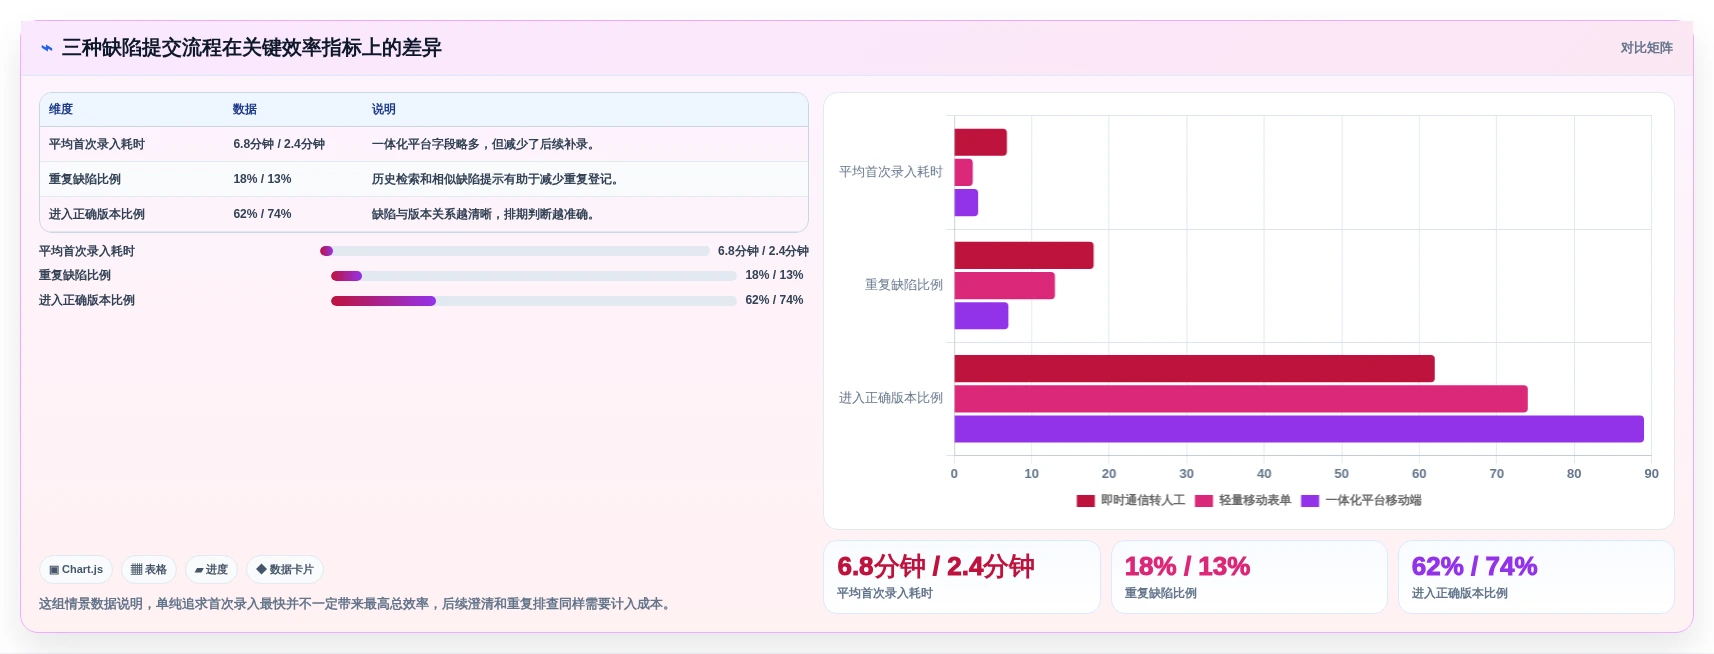The width and height of the screenshot is (1714, 654).
Task: Click the crimson 进入正确版本比例 chart bar
Action: click(x=1194, y=369)
